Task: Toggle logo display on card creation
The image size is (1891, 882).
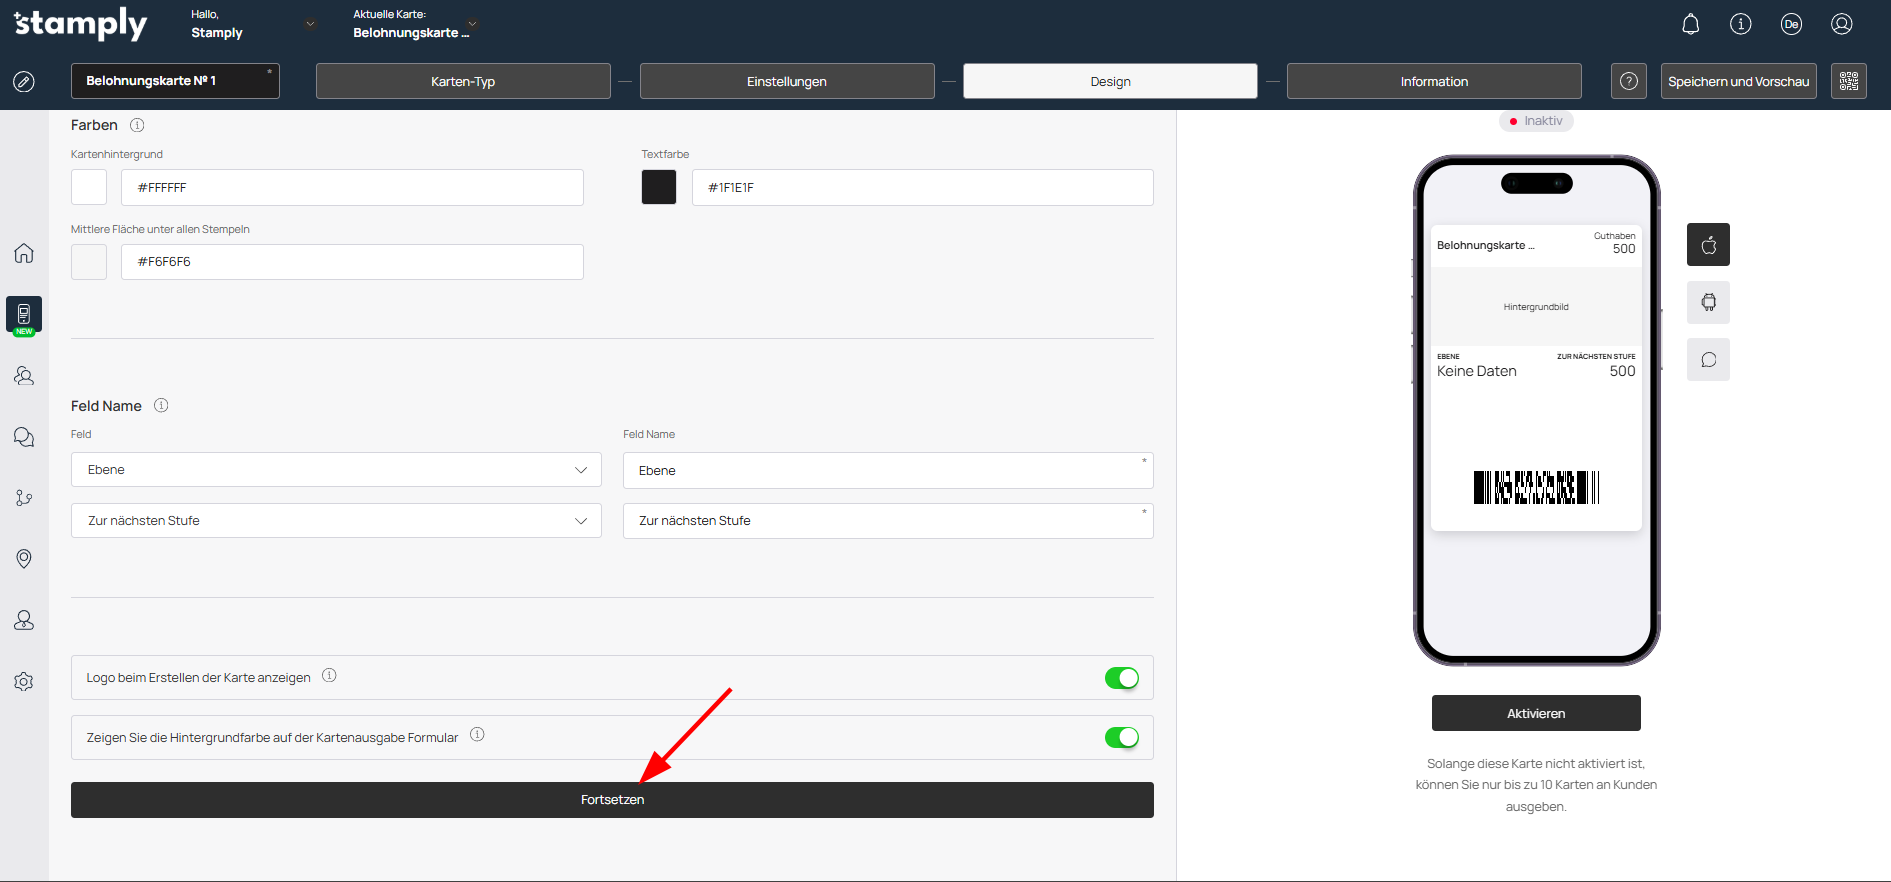Action: (x=1121, y=678)
